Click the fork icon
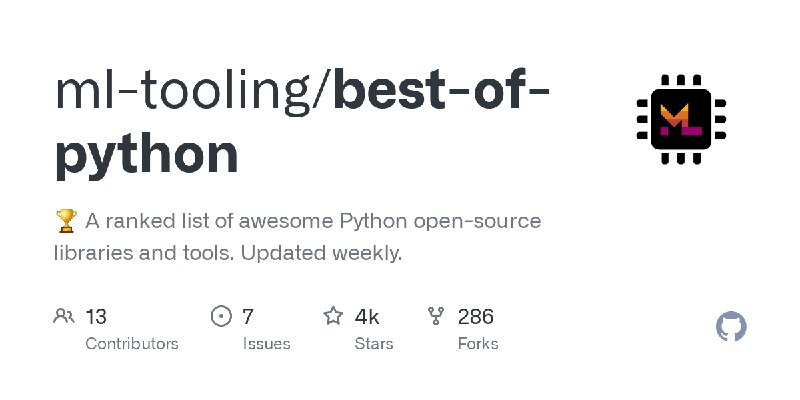Viewport: 800px width, 400px height. (436, 316)
